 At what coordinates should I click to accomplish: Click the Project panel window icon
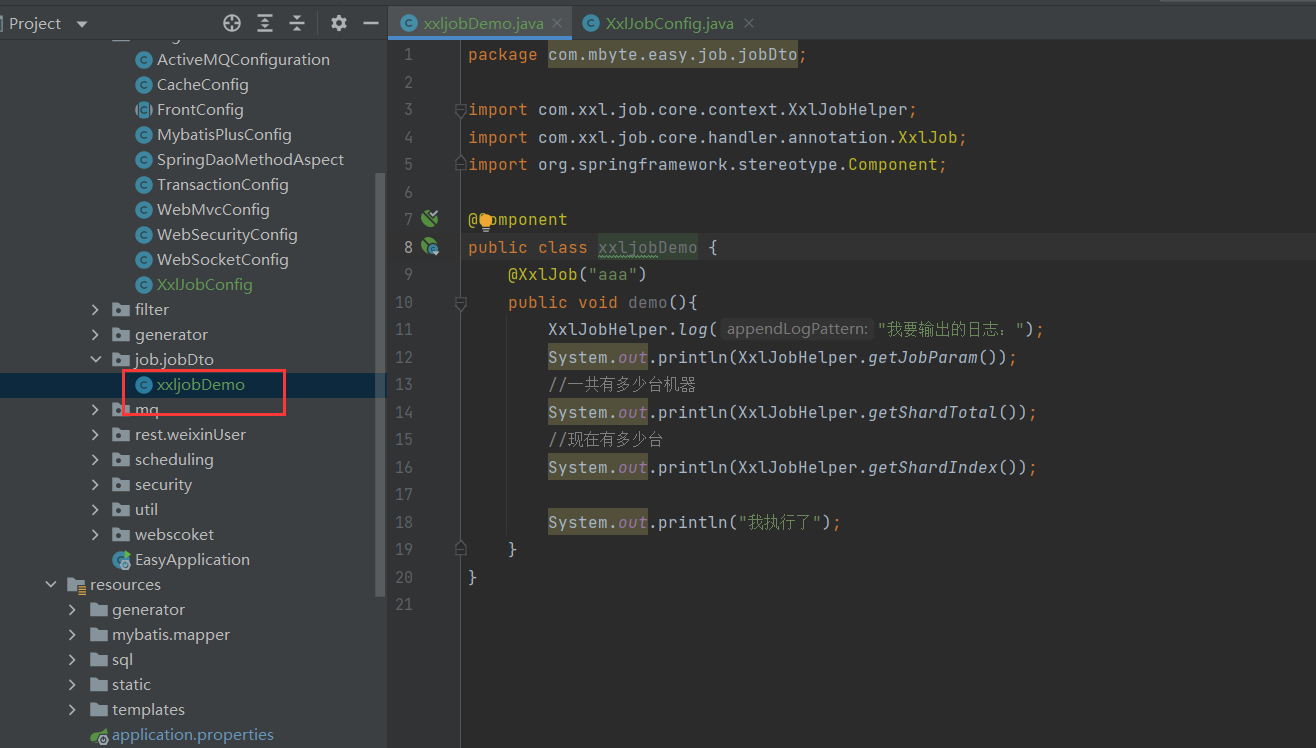click(x=2, y=24)
